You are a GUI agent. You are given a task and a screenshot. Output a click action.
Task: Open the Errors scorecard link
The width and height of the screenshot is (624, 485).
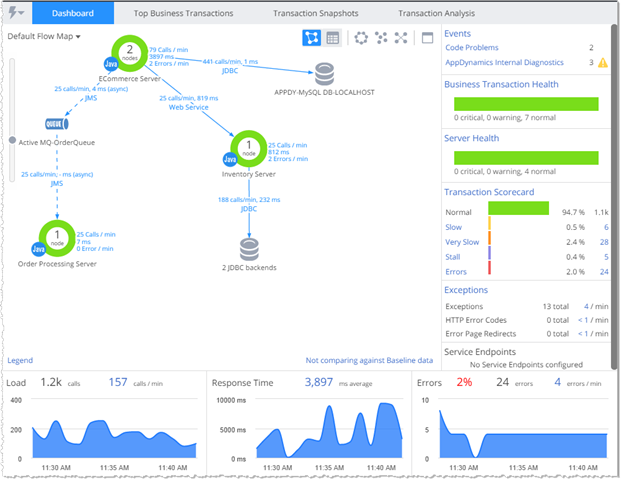pyautogui.click(x=456, y=272)
